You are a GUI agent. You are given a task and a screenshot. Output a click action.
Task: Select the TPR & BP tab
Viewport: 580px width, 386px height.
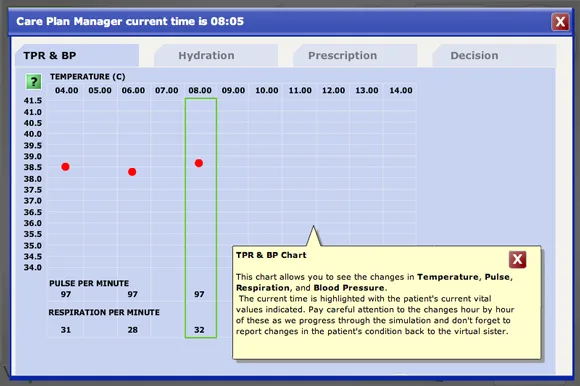(77, 55)
